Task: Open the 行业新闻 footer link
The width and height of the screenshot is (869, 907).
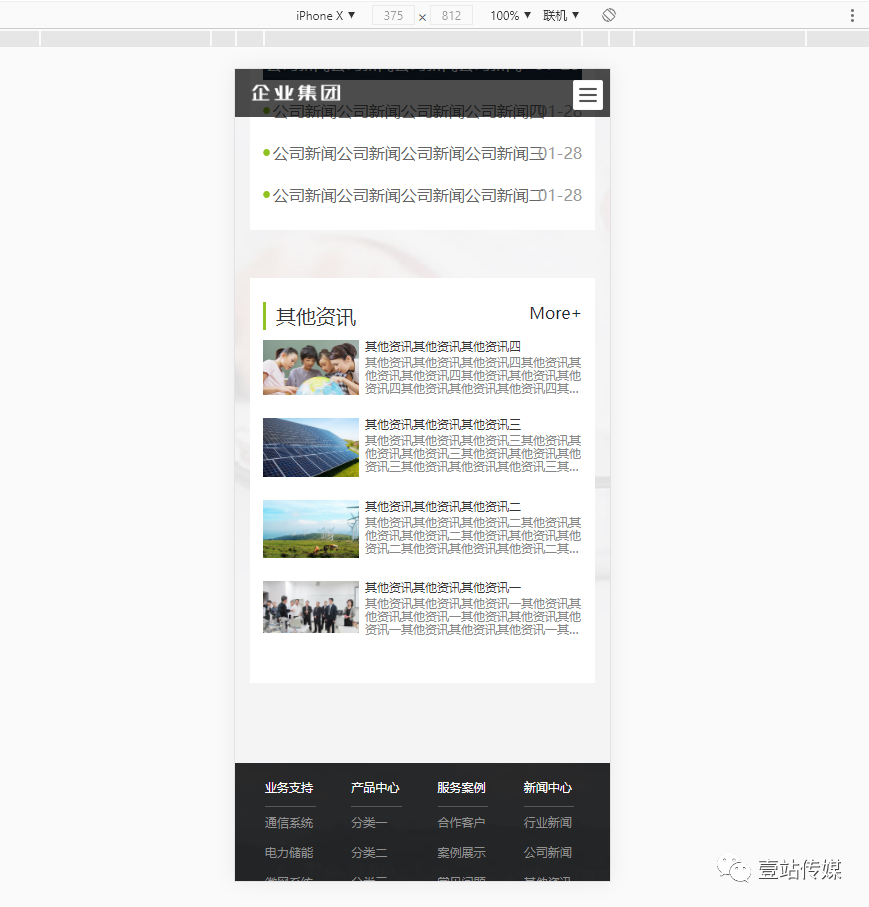Action: tap(546, 822)
